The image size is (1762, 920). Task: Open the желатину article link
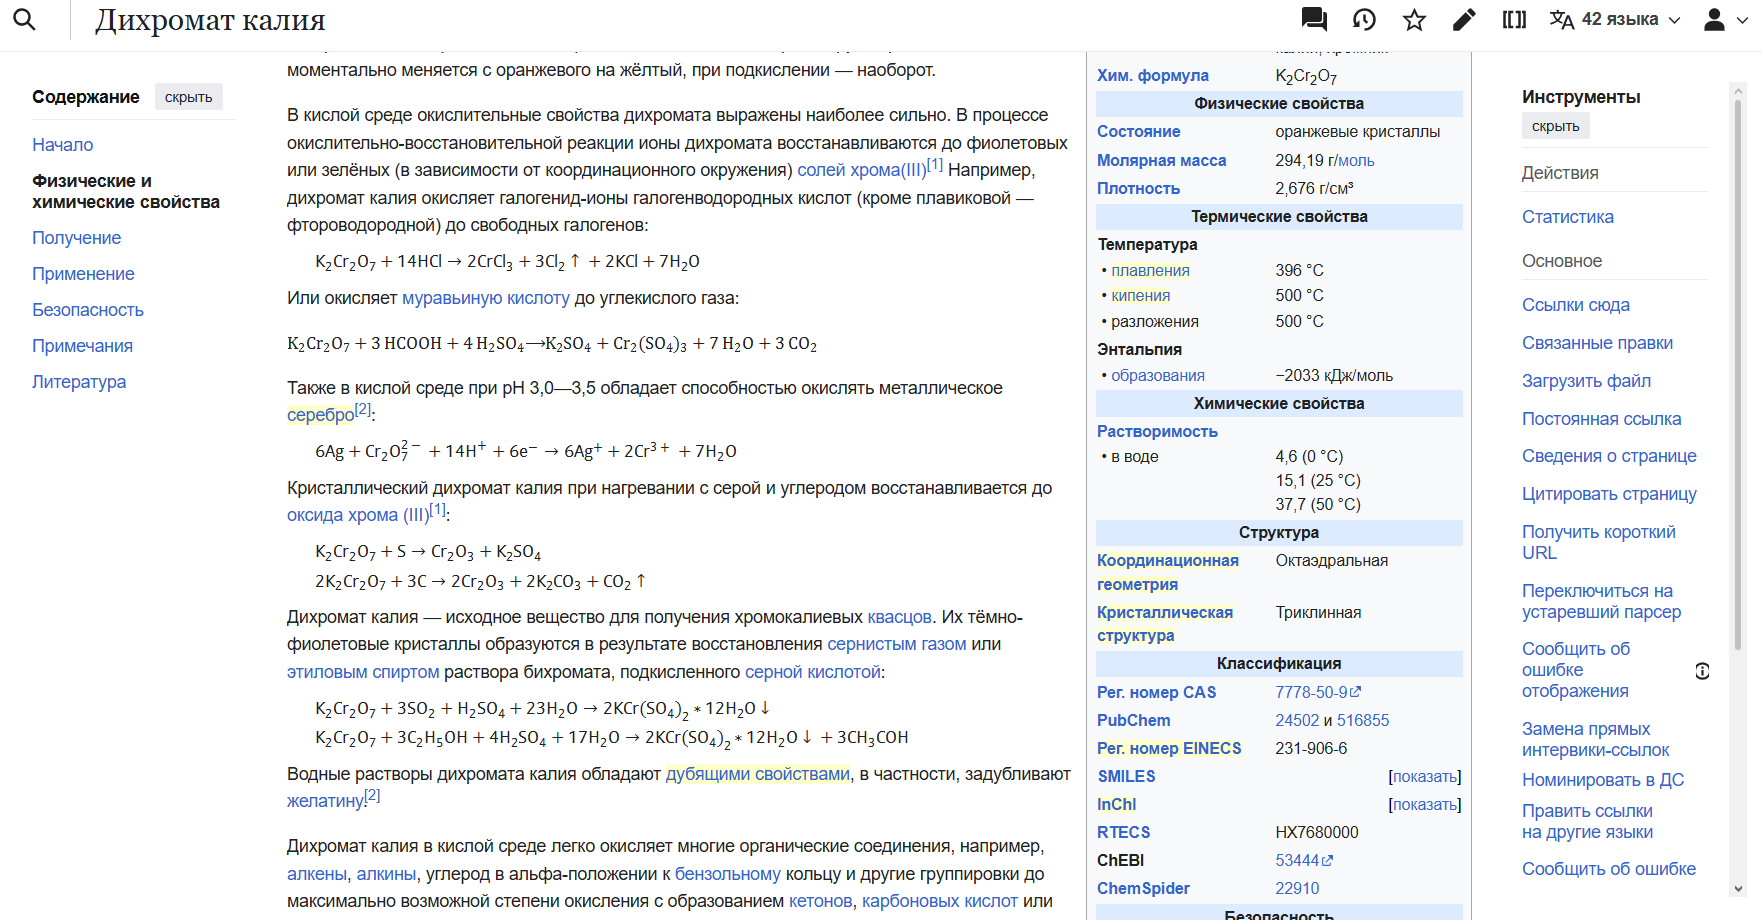pos(325,801)
